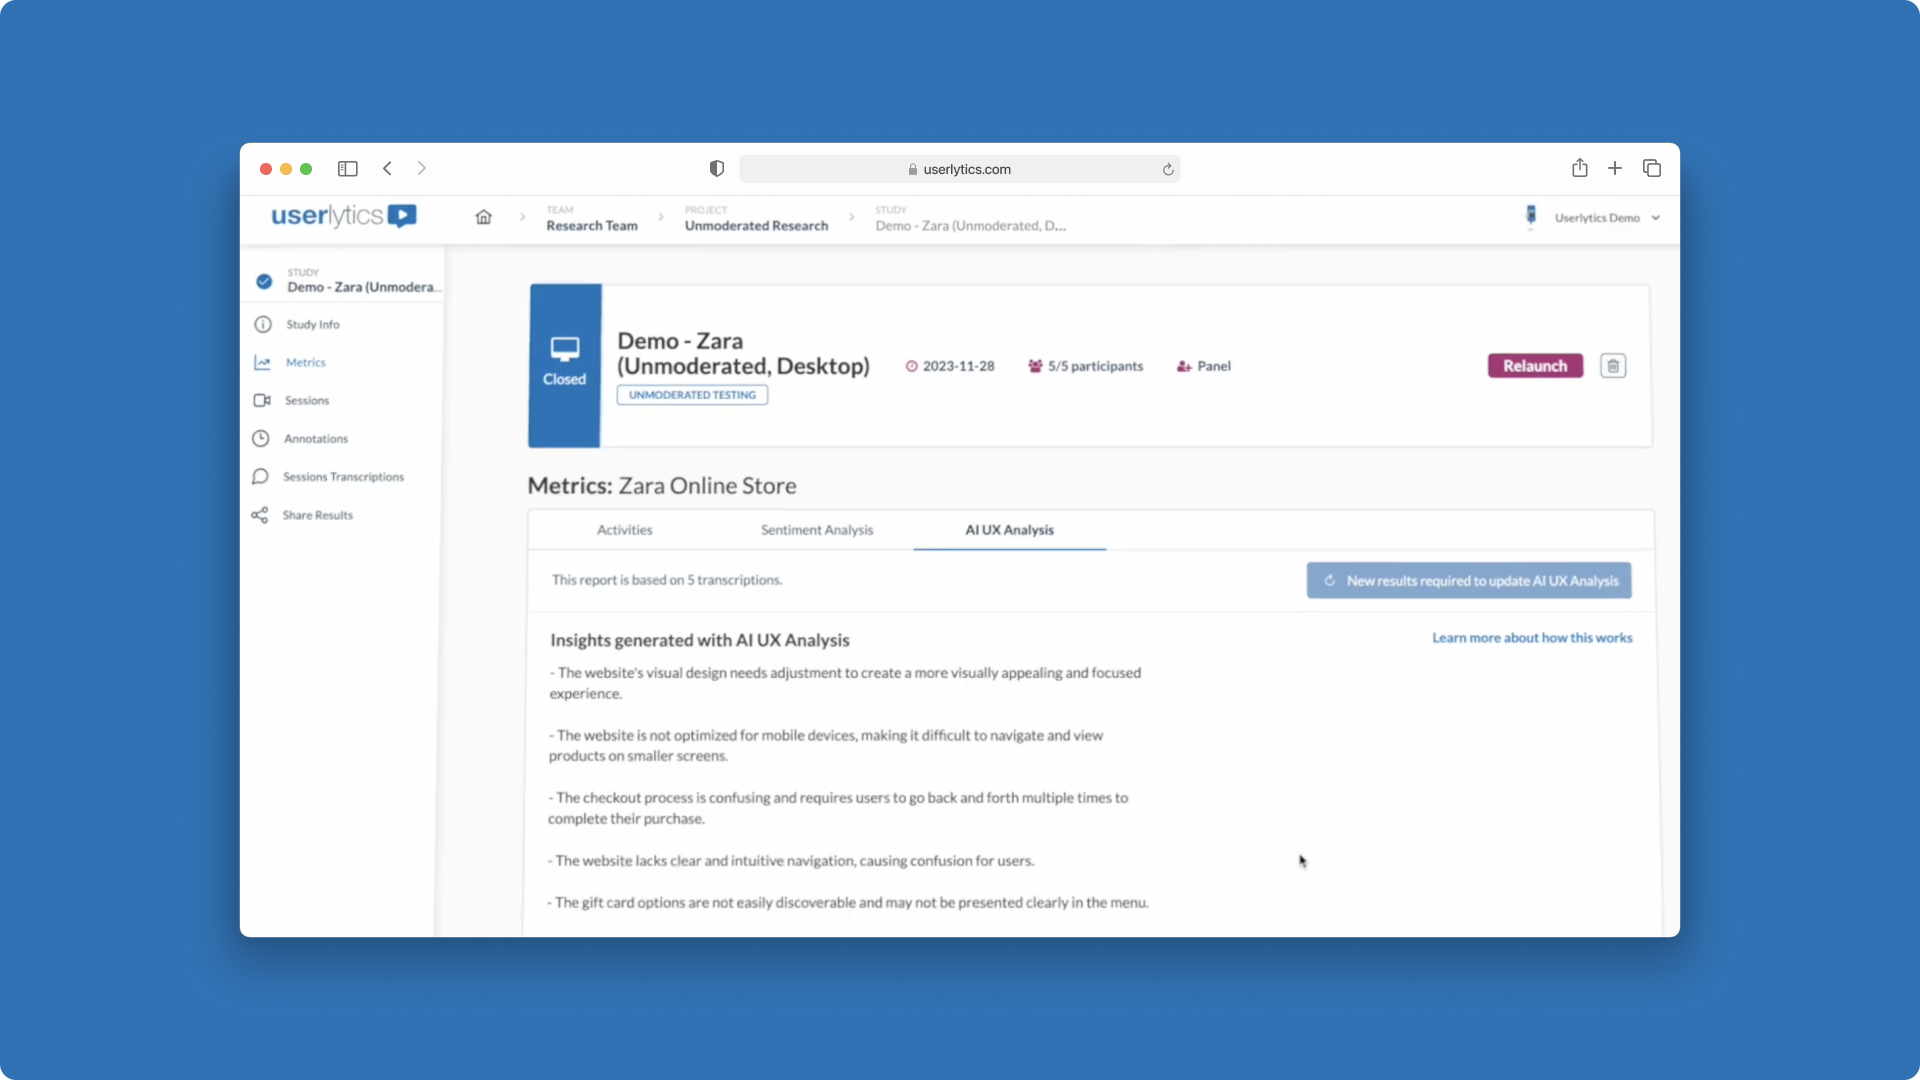Open Study Info in sidebar
The height and width of the screenshot is (1080, 1920).
pyautogui.click(x=312, y=324)
